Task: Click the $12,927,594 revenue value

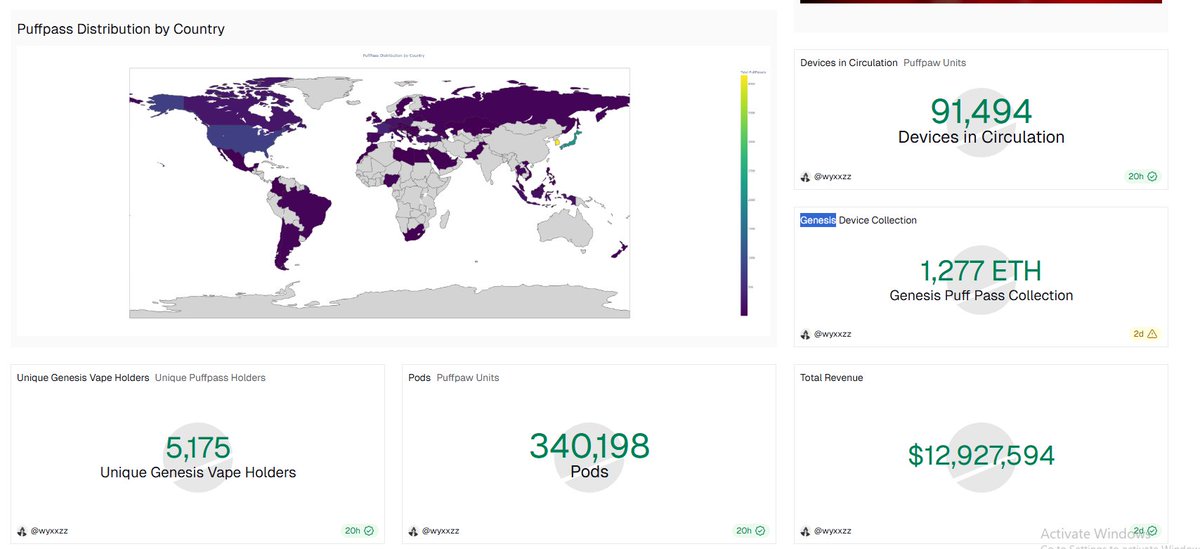Action: tap(981, 456)
